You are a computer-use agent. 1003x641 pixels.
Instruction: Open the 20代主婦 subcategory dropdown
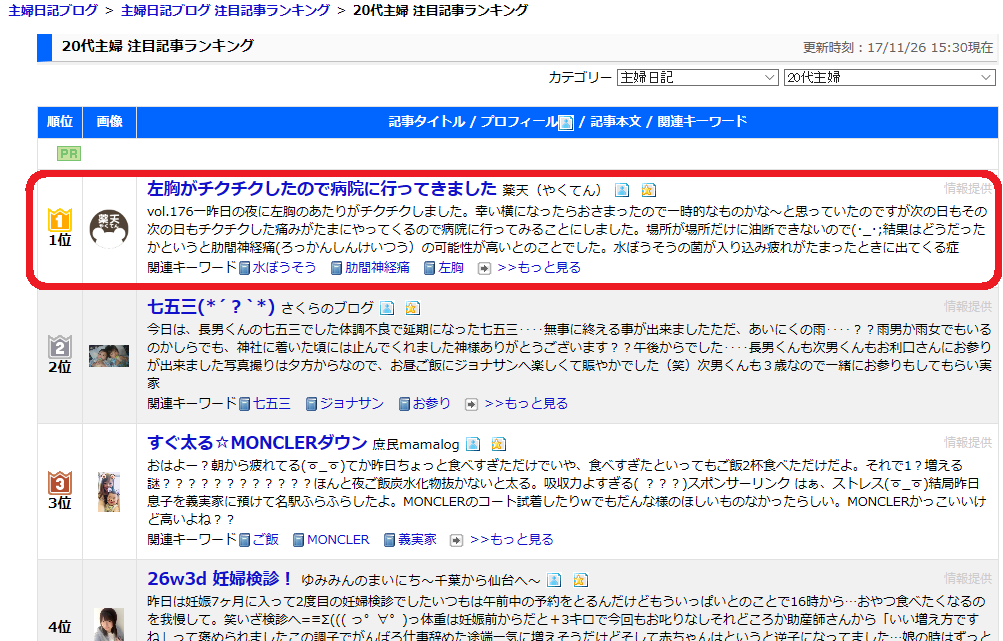890,77
